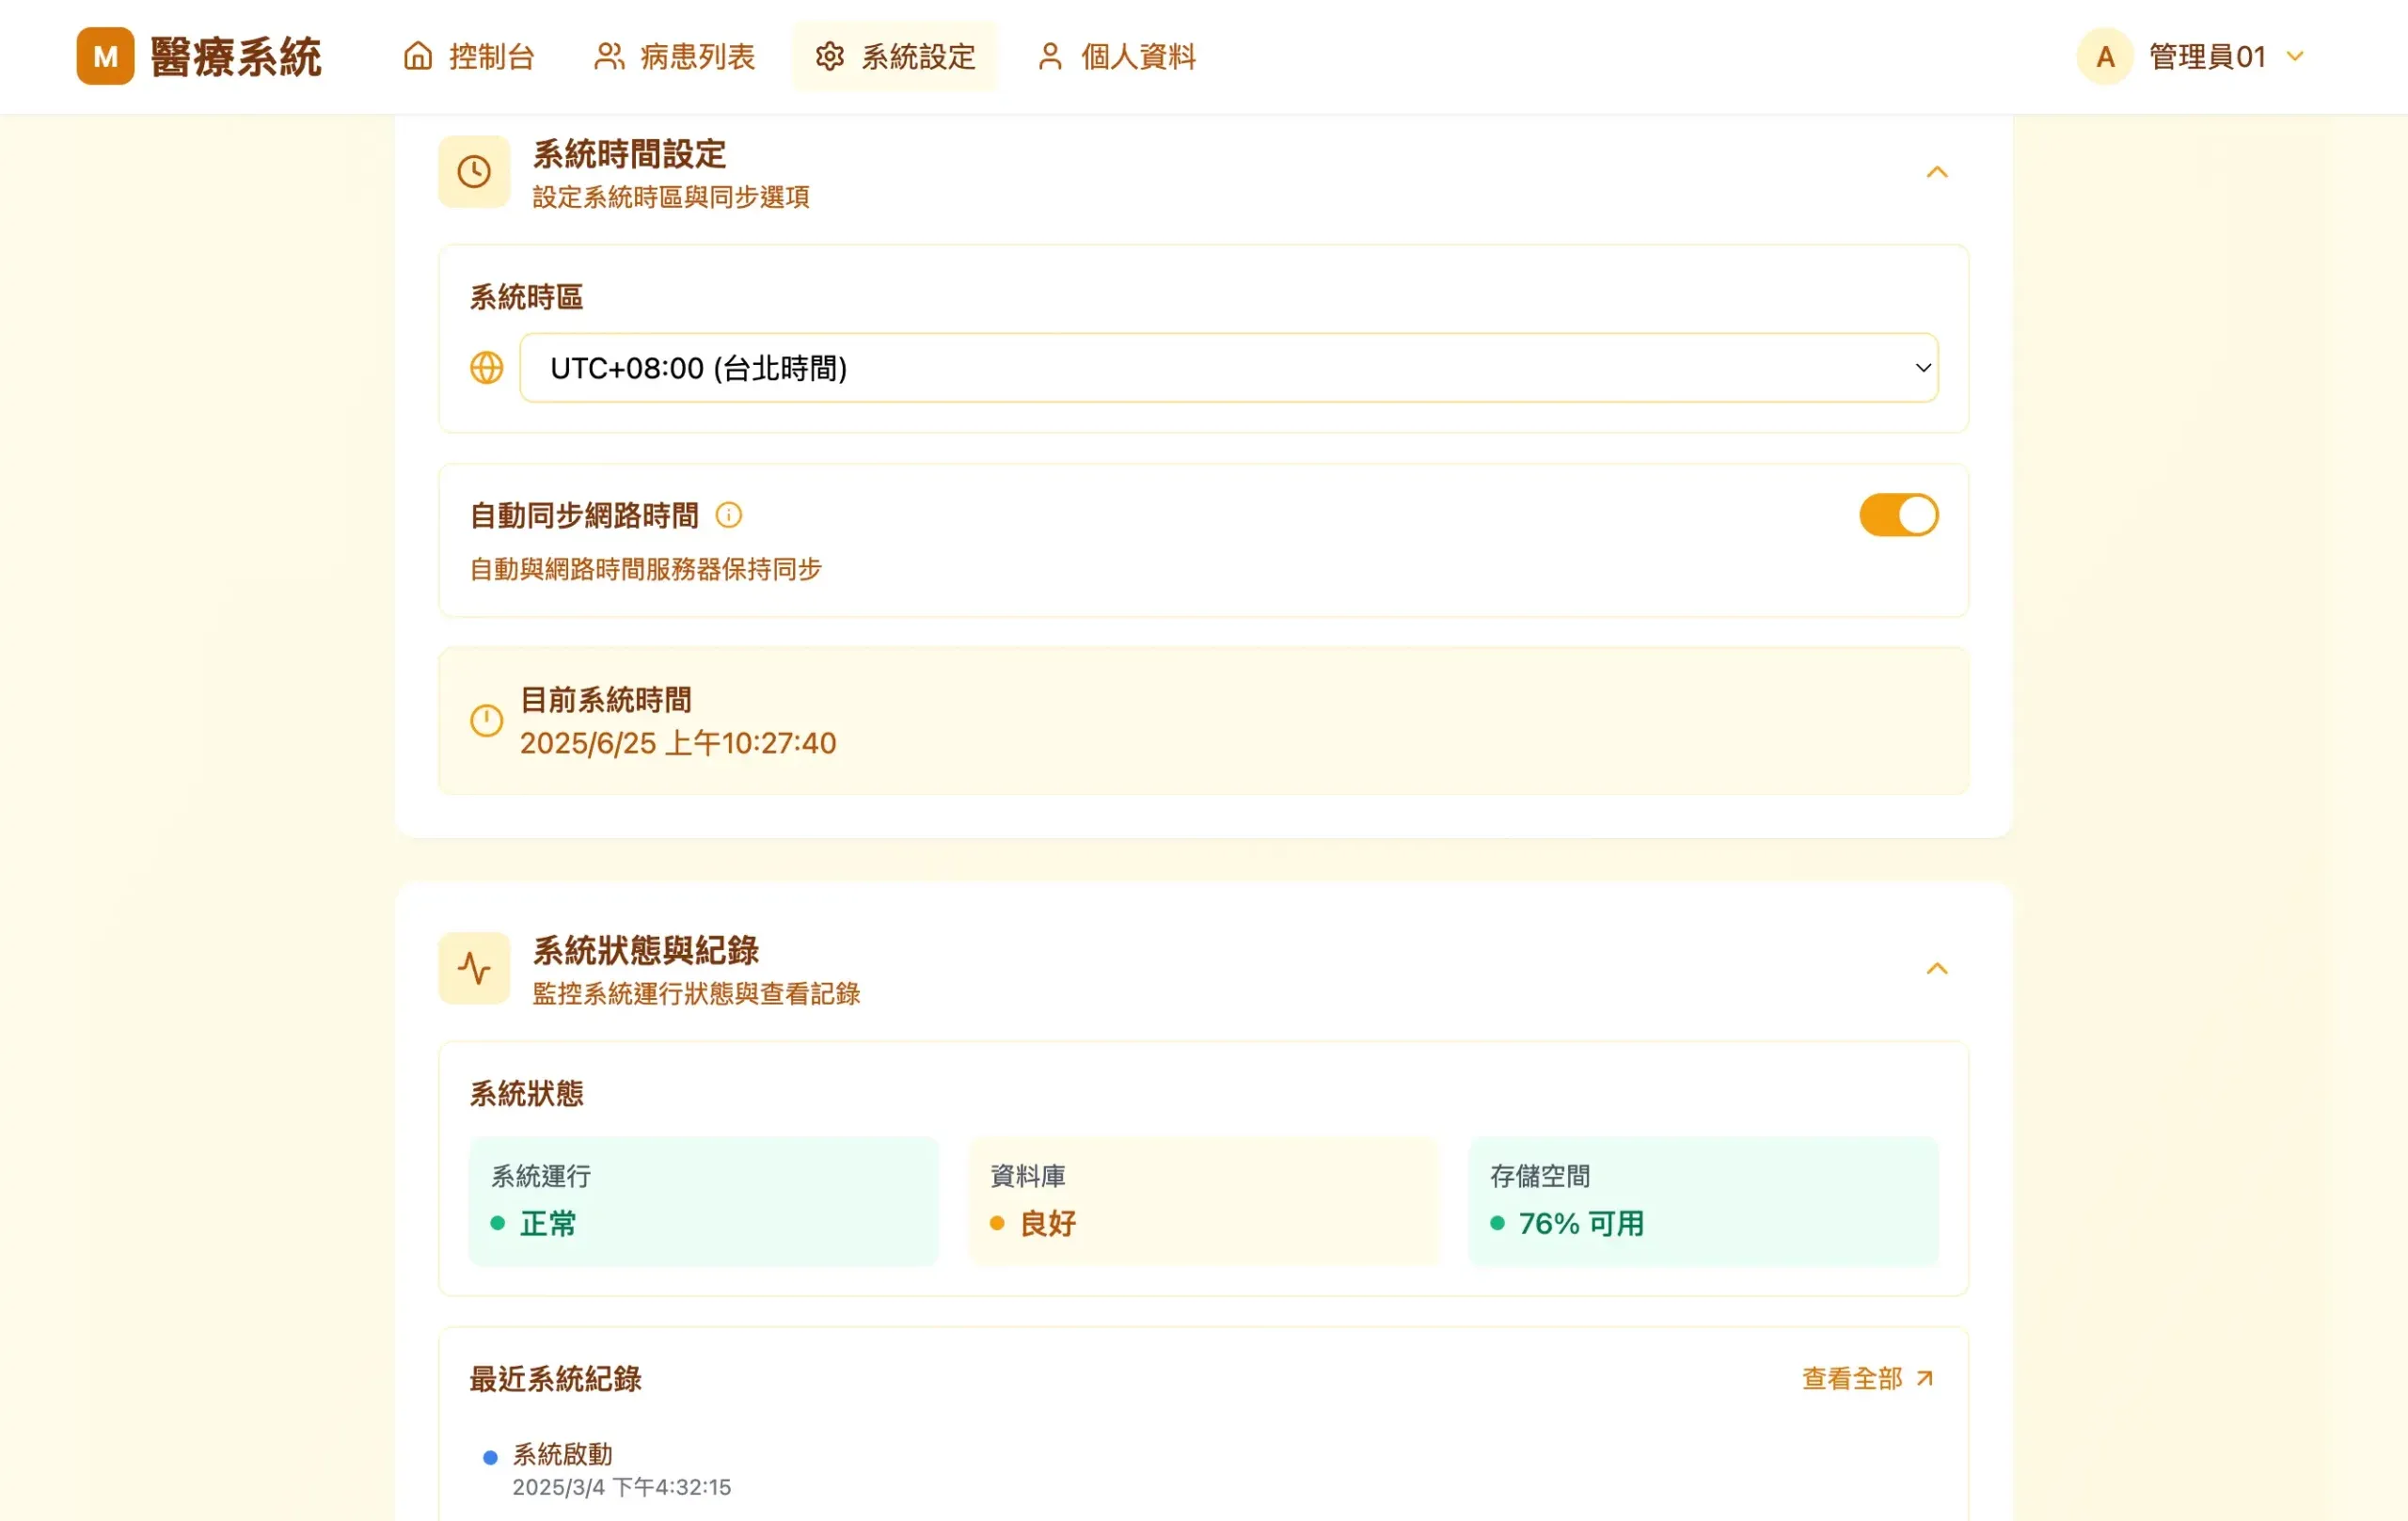
Task: Click the clock icon next to 目前系統時間
Action: (487, 721)
